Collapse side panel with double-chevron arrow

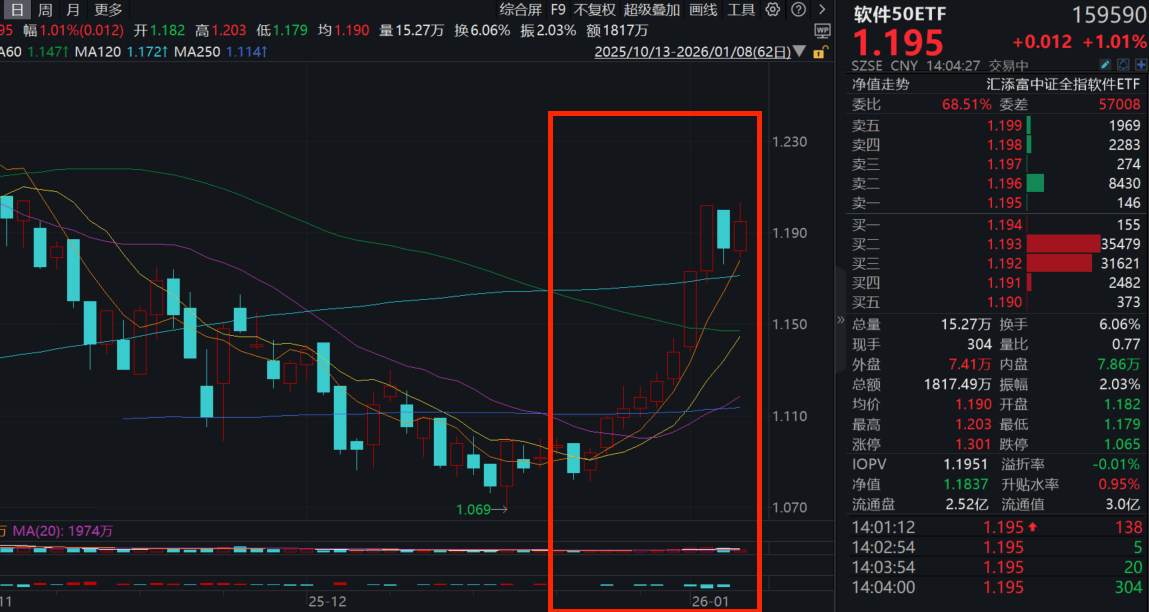pyautogui.click(x=840, y=320)
